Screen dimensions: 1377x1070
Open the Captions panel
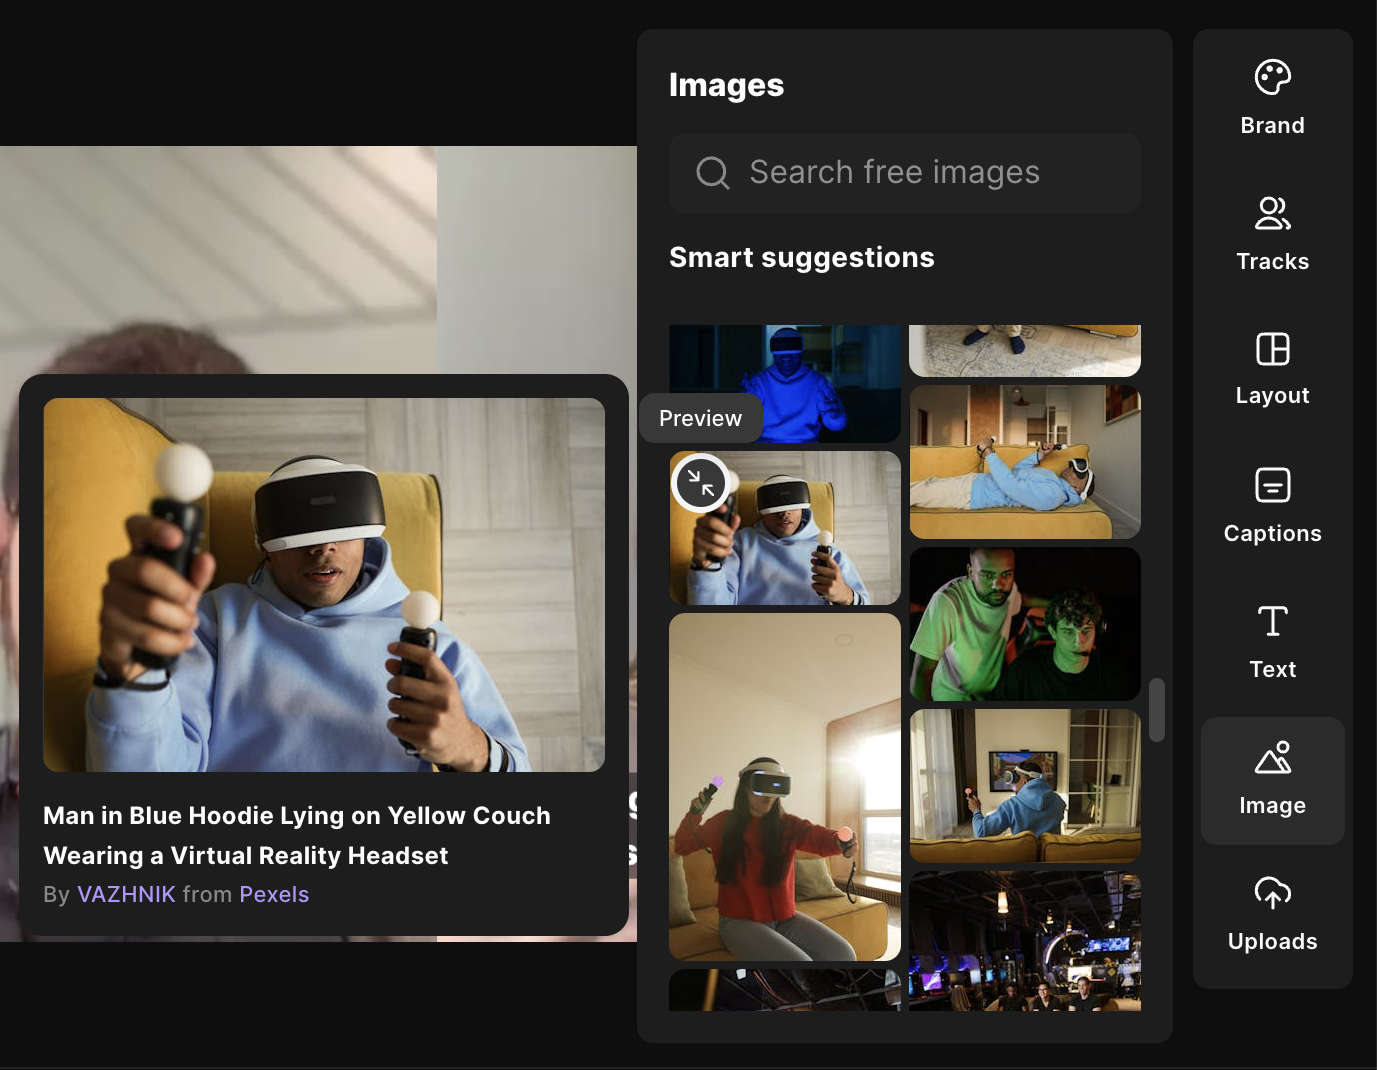[x=1272, y=504]
